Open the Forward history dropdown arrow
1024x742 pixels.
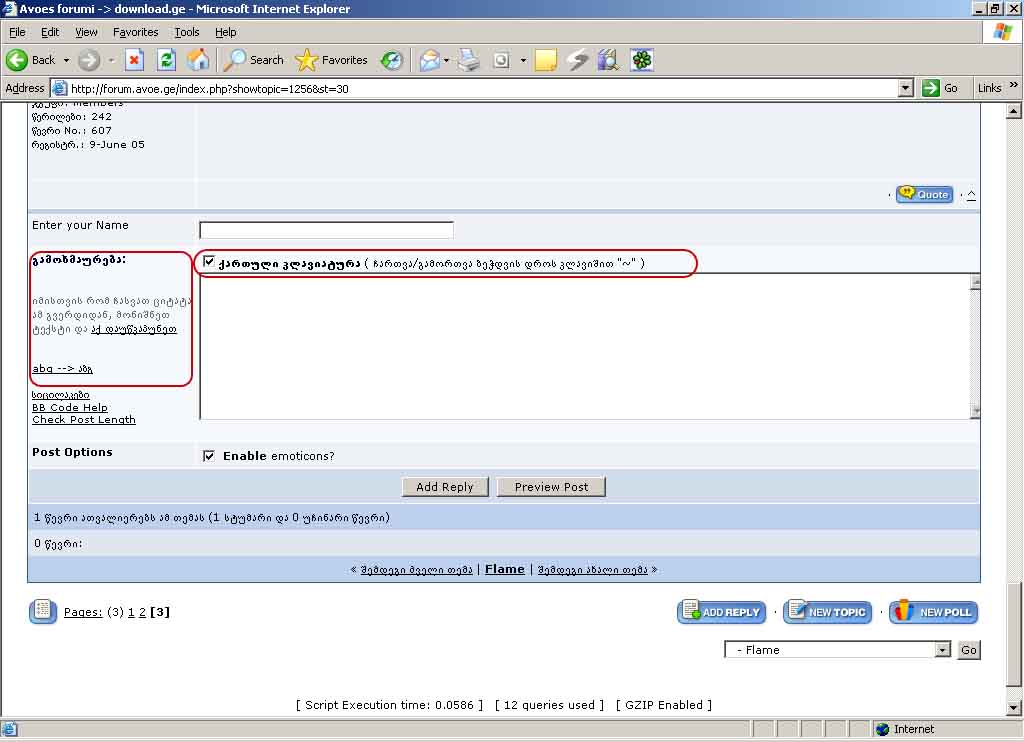[x=111, y=60]
